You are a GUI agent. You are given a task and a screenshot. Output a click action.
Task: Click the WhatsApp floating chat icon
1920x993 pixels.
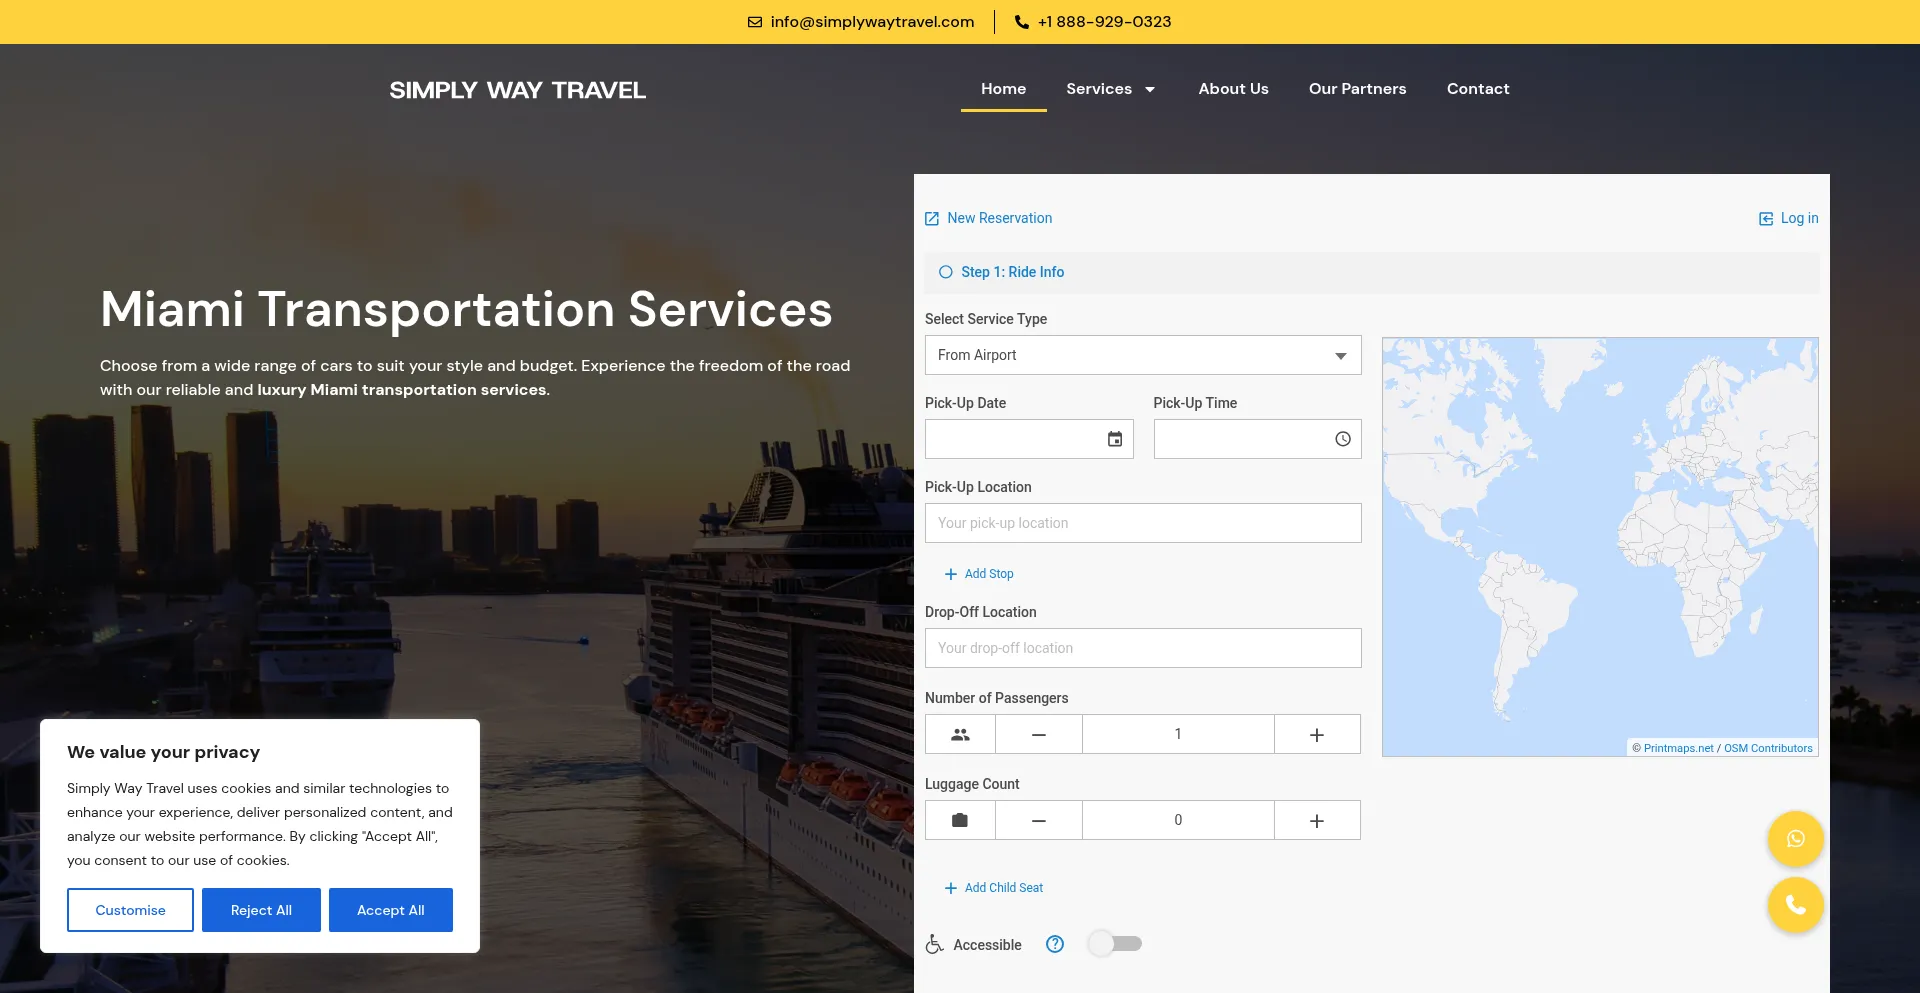[1795, 839]
